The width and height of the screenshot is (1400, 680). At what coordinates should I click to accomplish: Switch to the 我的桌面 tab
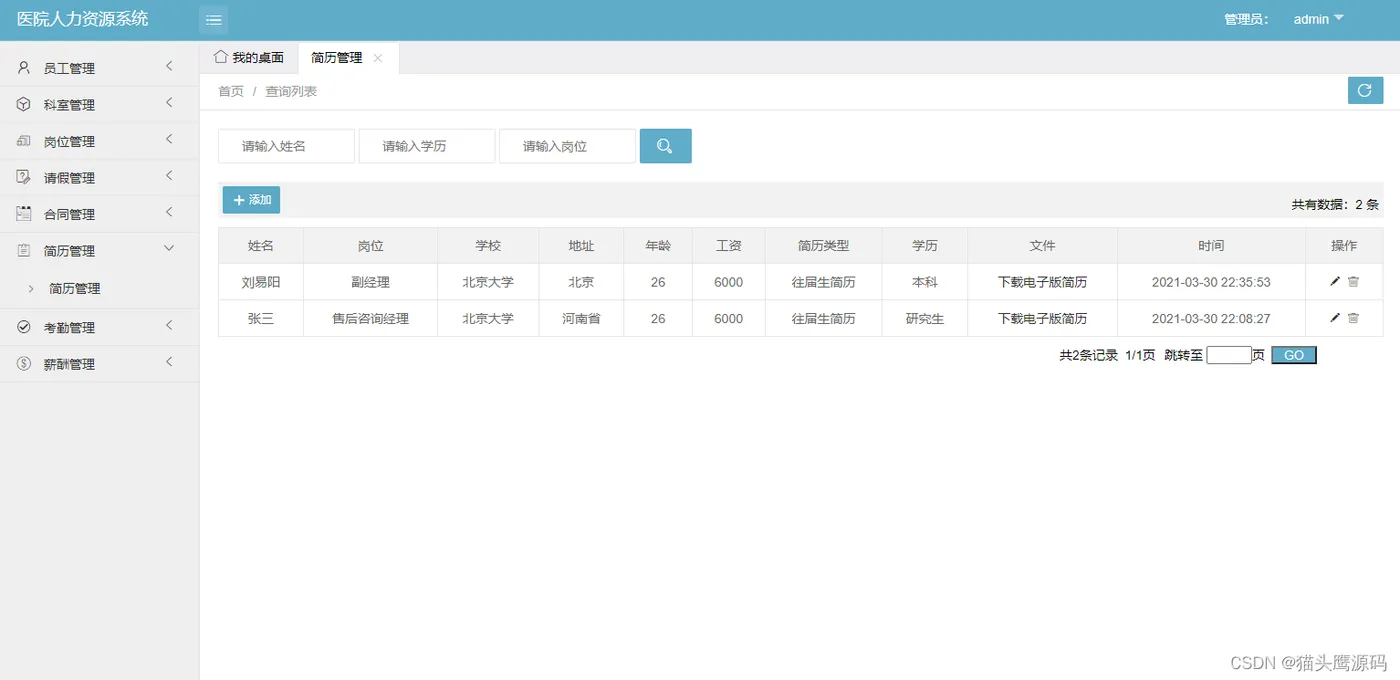point(249,58)
